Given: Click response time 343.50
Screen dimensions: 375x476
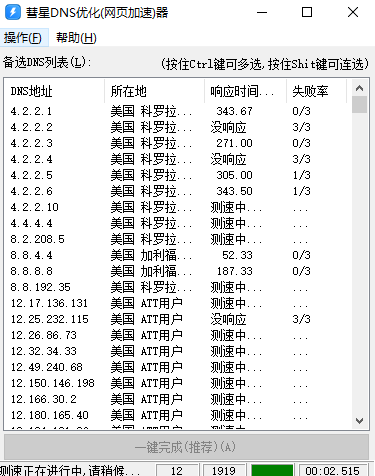Looking at the screenshot, I should point(234,191).
